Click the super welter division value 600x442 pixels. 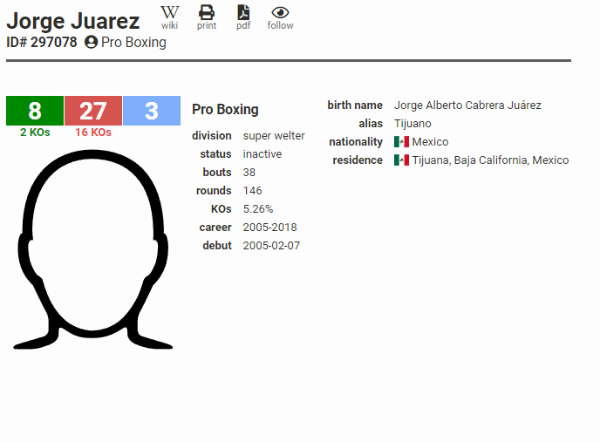click(x=274, y=136)
